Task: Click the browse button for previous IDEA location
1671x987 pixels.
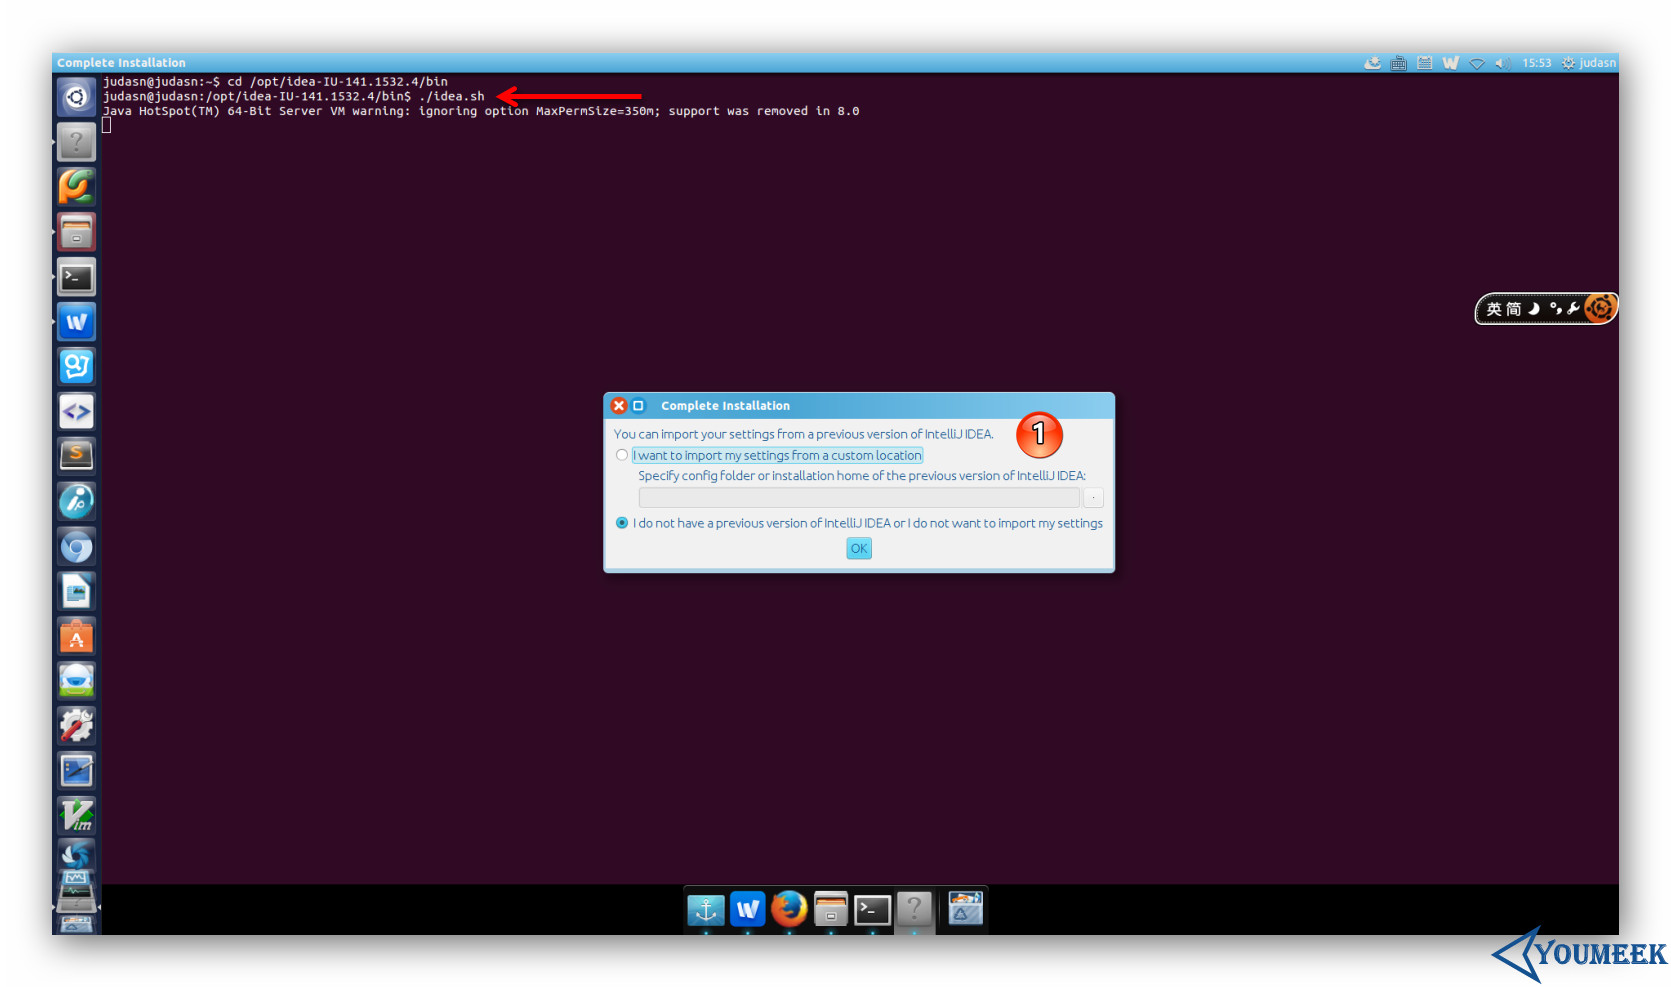Action: coord(1093,497)
